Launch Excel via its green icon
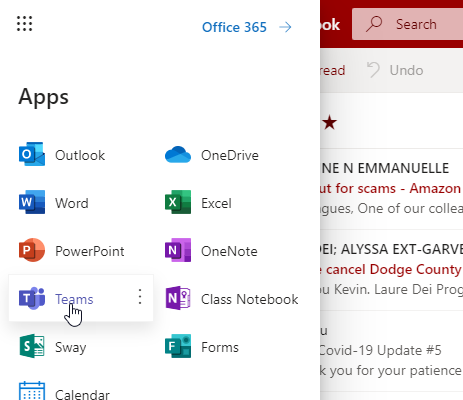463x400 pixels. pyautogui.click(x=178, y=202)
